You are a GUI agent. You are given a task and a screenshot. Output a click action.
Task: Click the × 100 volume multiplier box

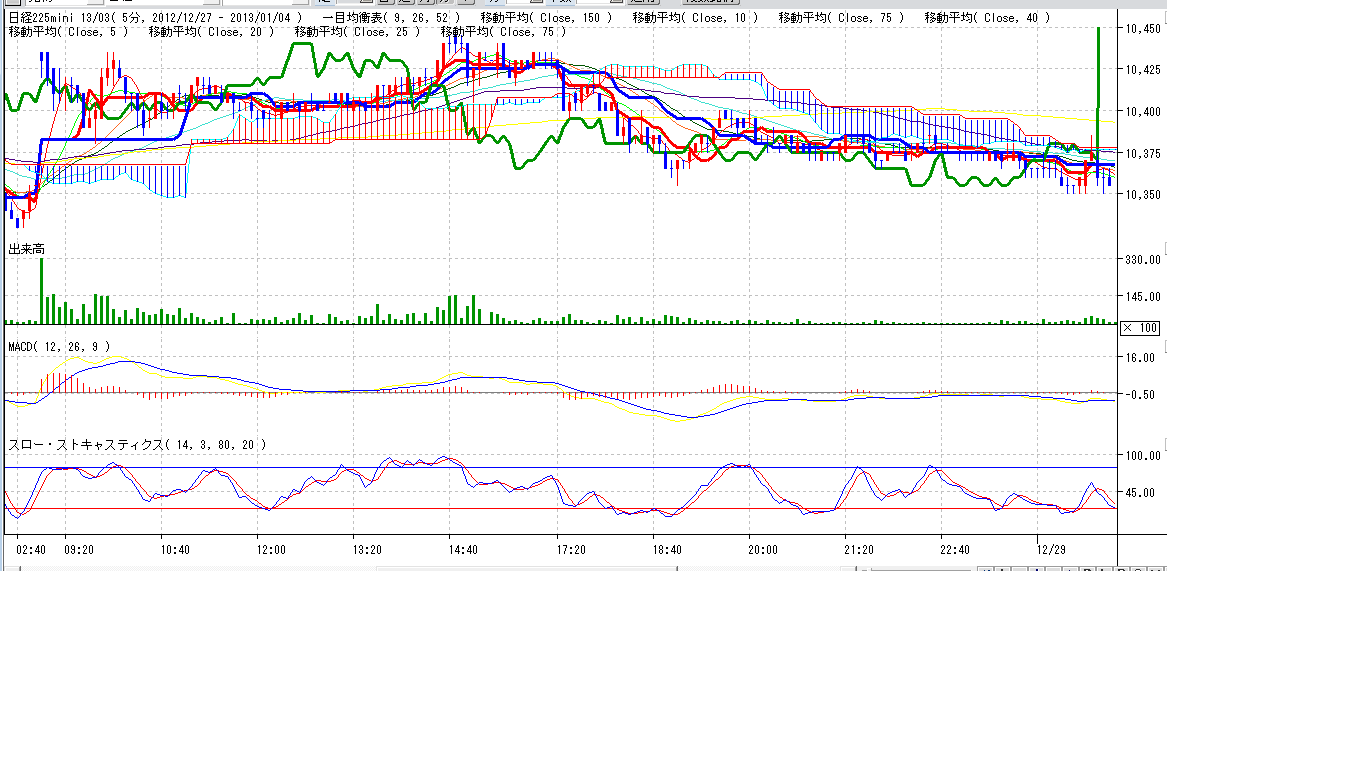click(1140, 328)
